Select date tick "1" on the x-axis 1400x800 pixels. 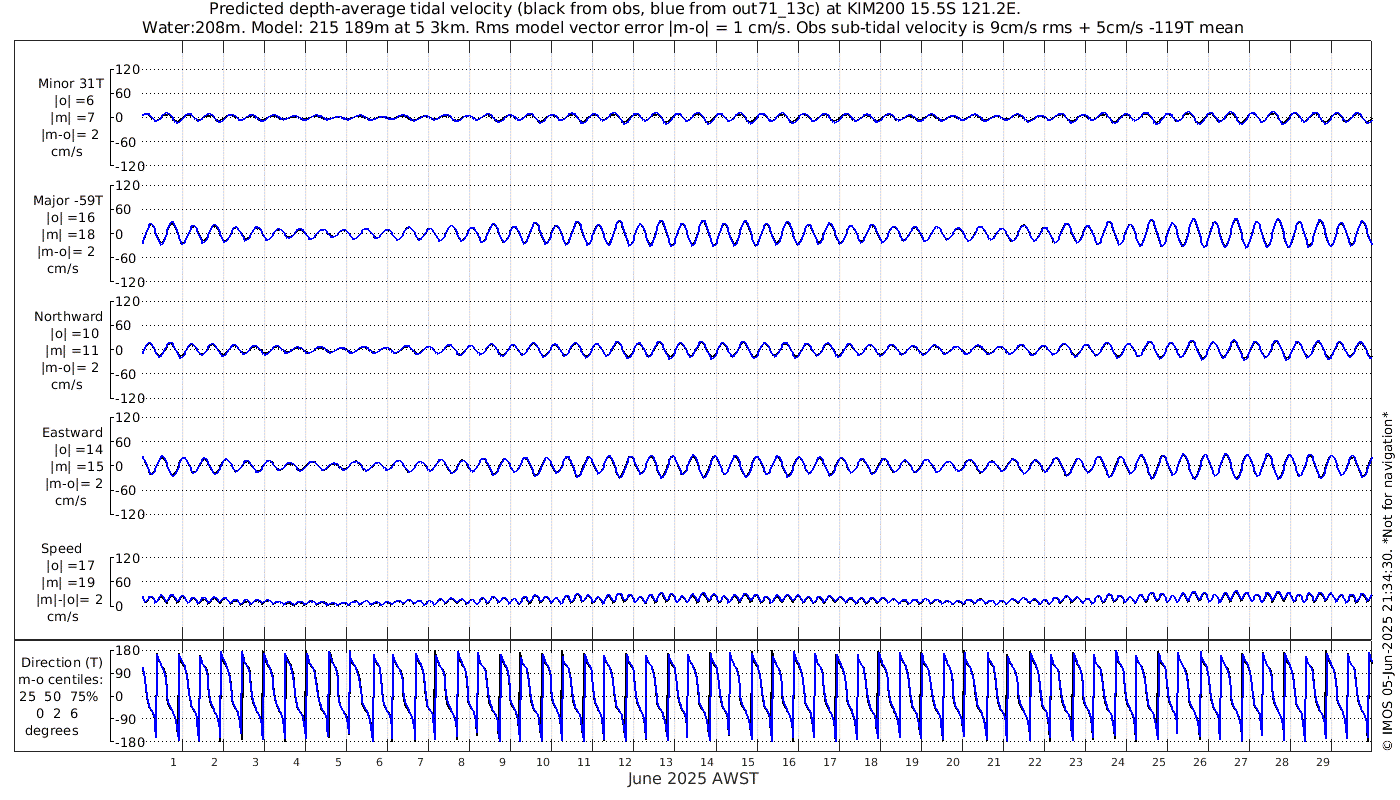174,762
